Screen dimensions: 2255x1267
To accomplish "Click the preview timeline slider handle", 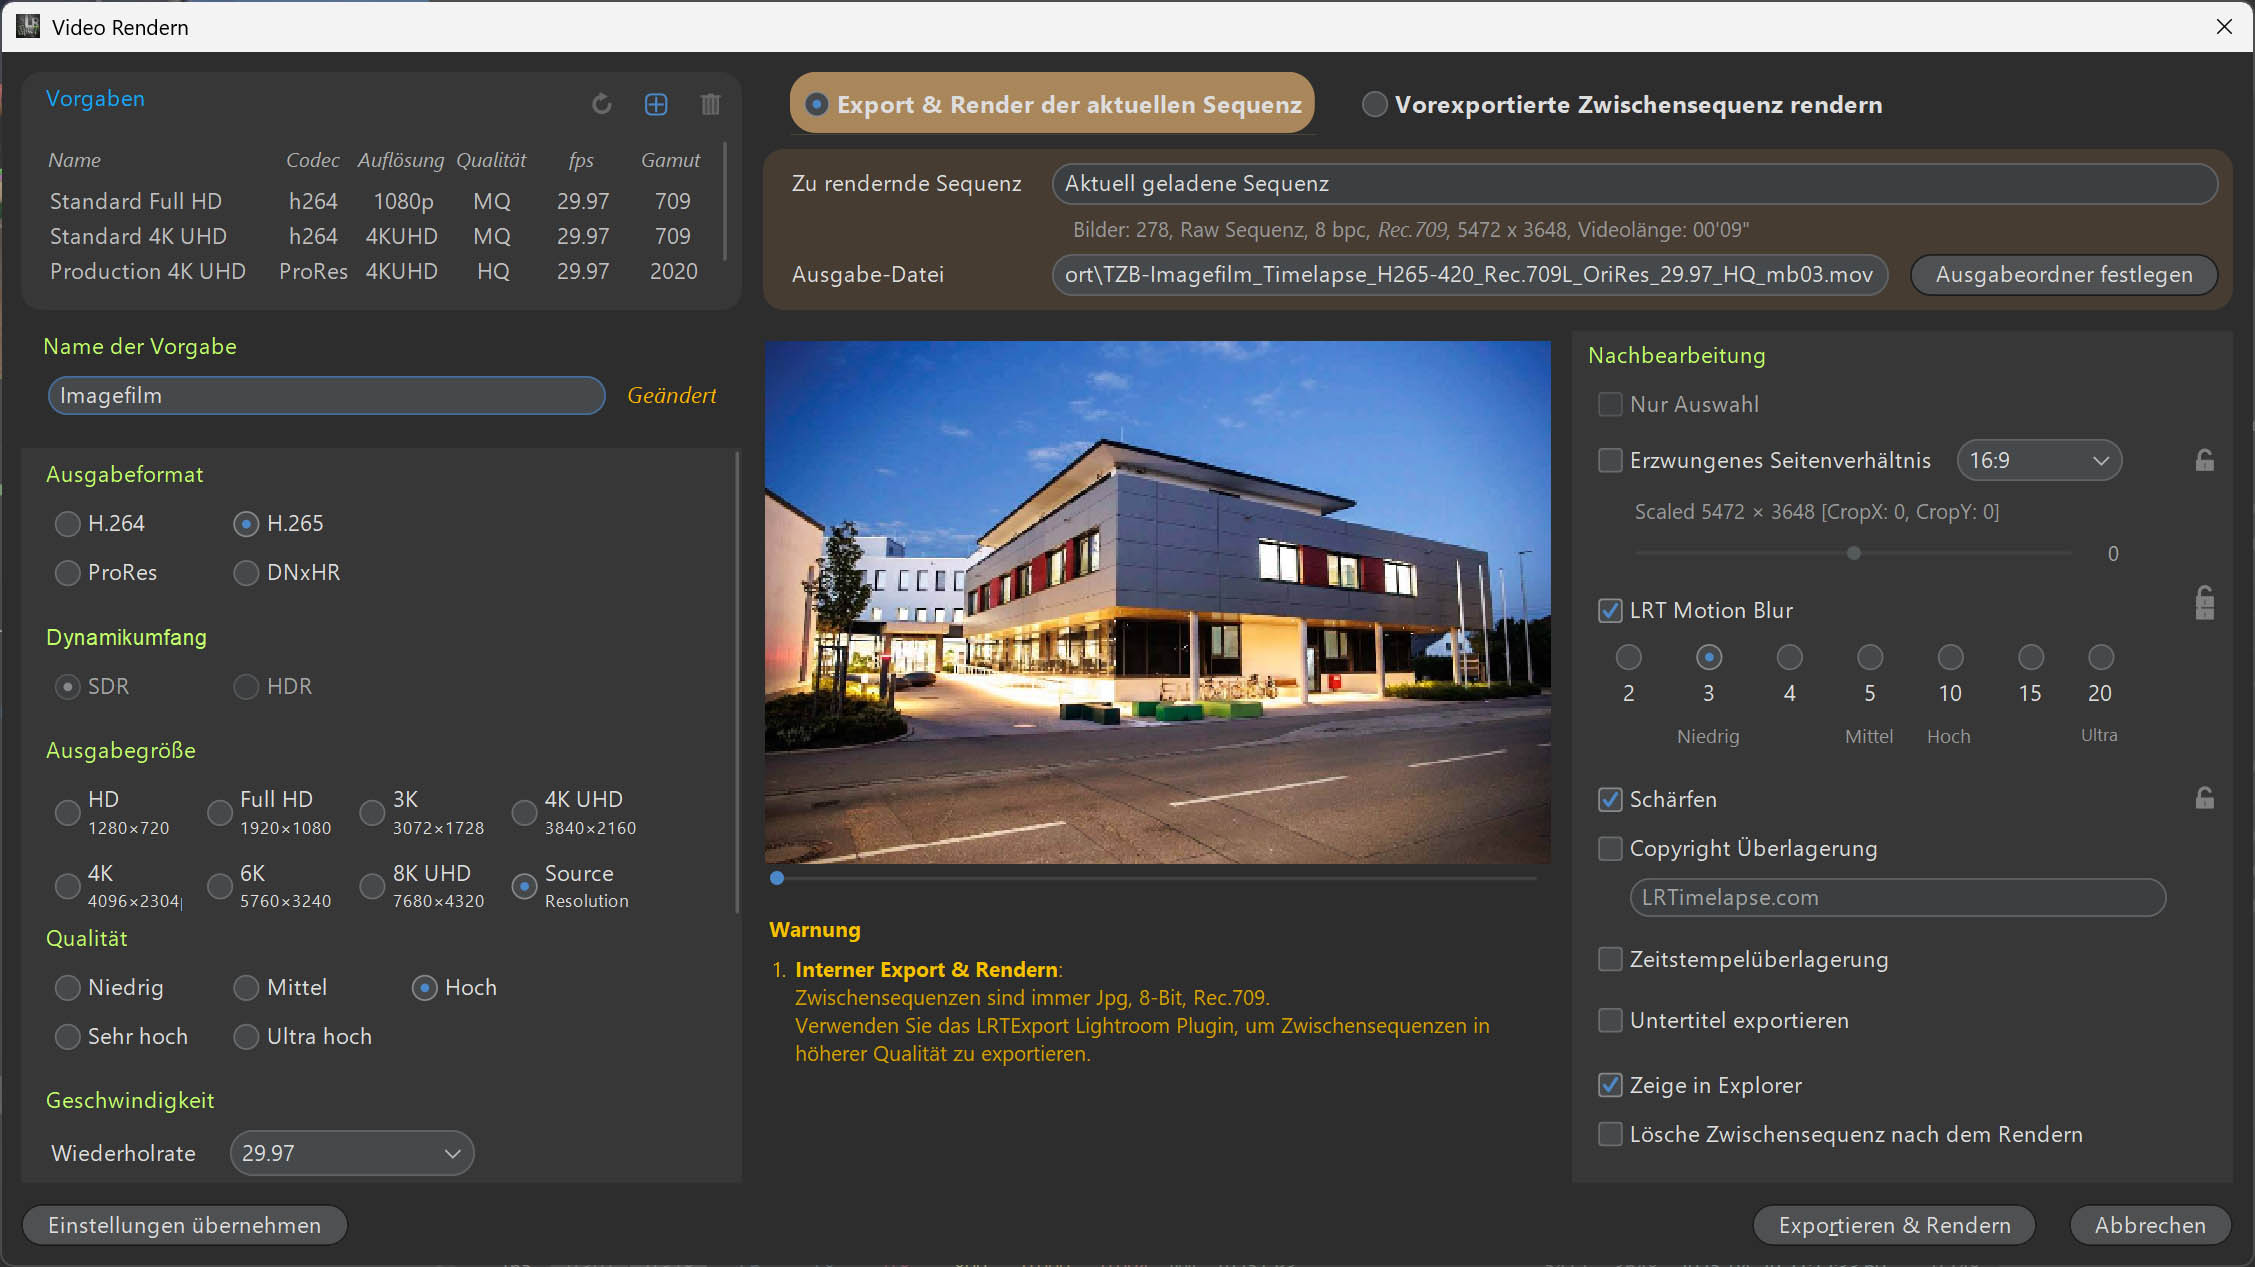I will 777,878.
